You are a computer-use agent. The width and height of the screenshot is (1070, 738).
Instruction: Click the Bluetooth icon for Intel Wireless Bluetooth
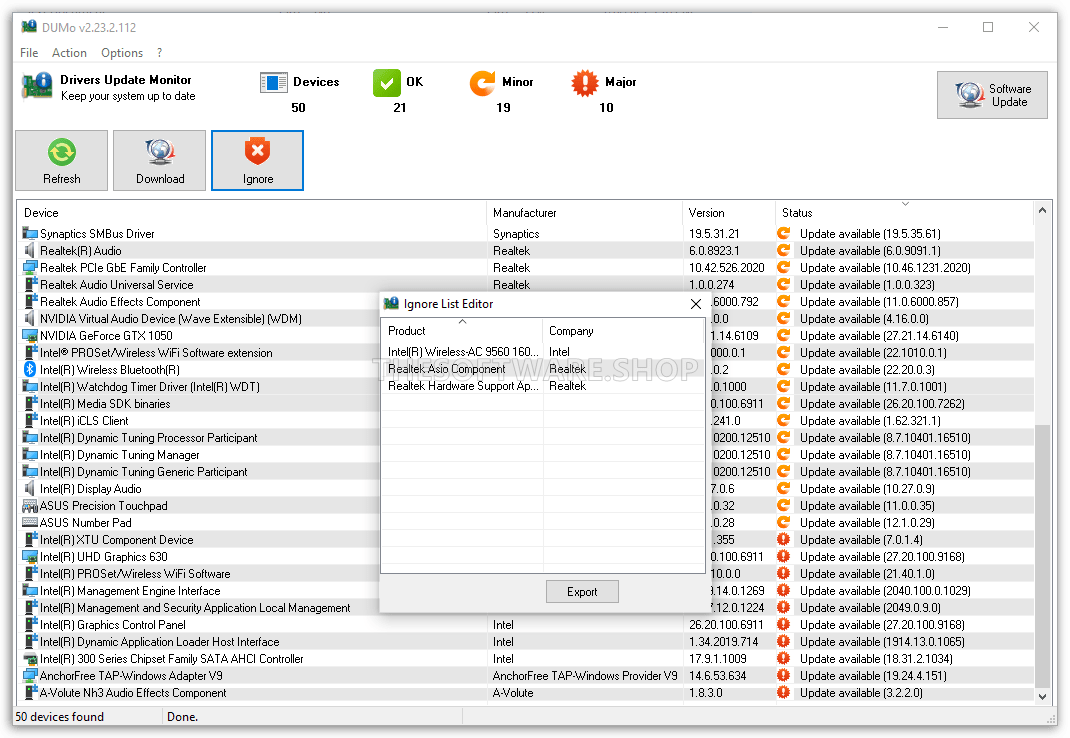pyautogui.click(x=30, y=369)
